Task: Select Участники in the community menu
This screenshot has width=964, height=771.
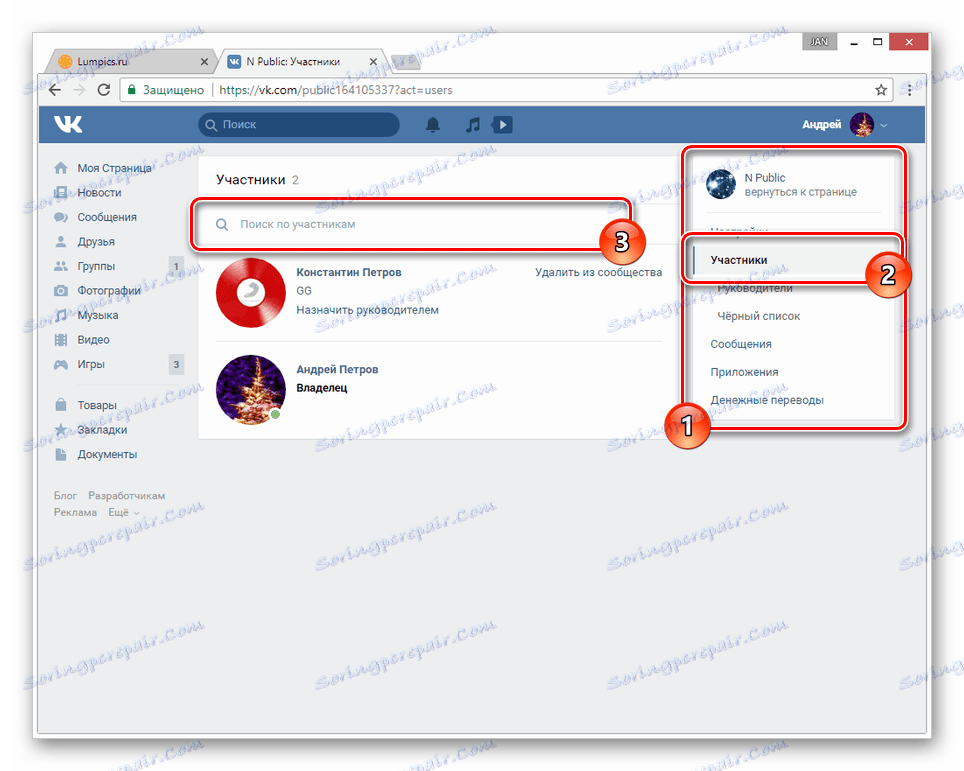Action: pos(738,260)
